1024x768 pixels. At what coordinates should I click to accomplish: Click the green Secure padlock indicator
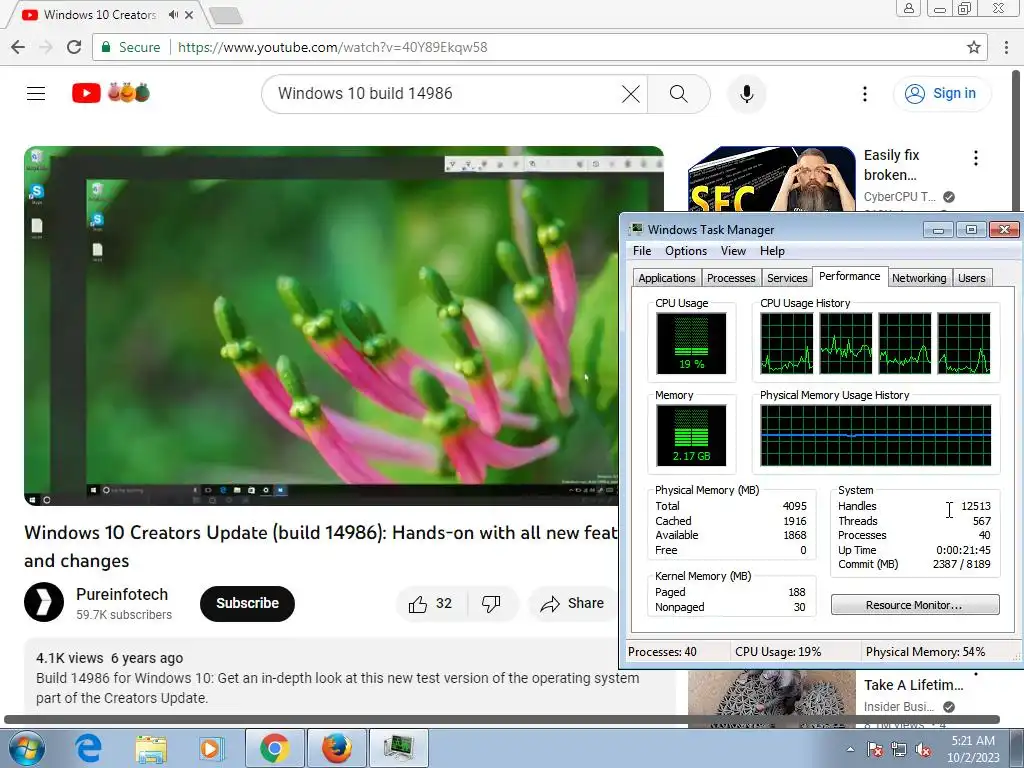[131, 47]
